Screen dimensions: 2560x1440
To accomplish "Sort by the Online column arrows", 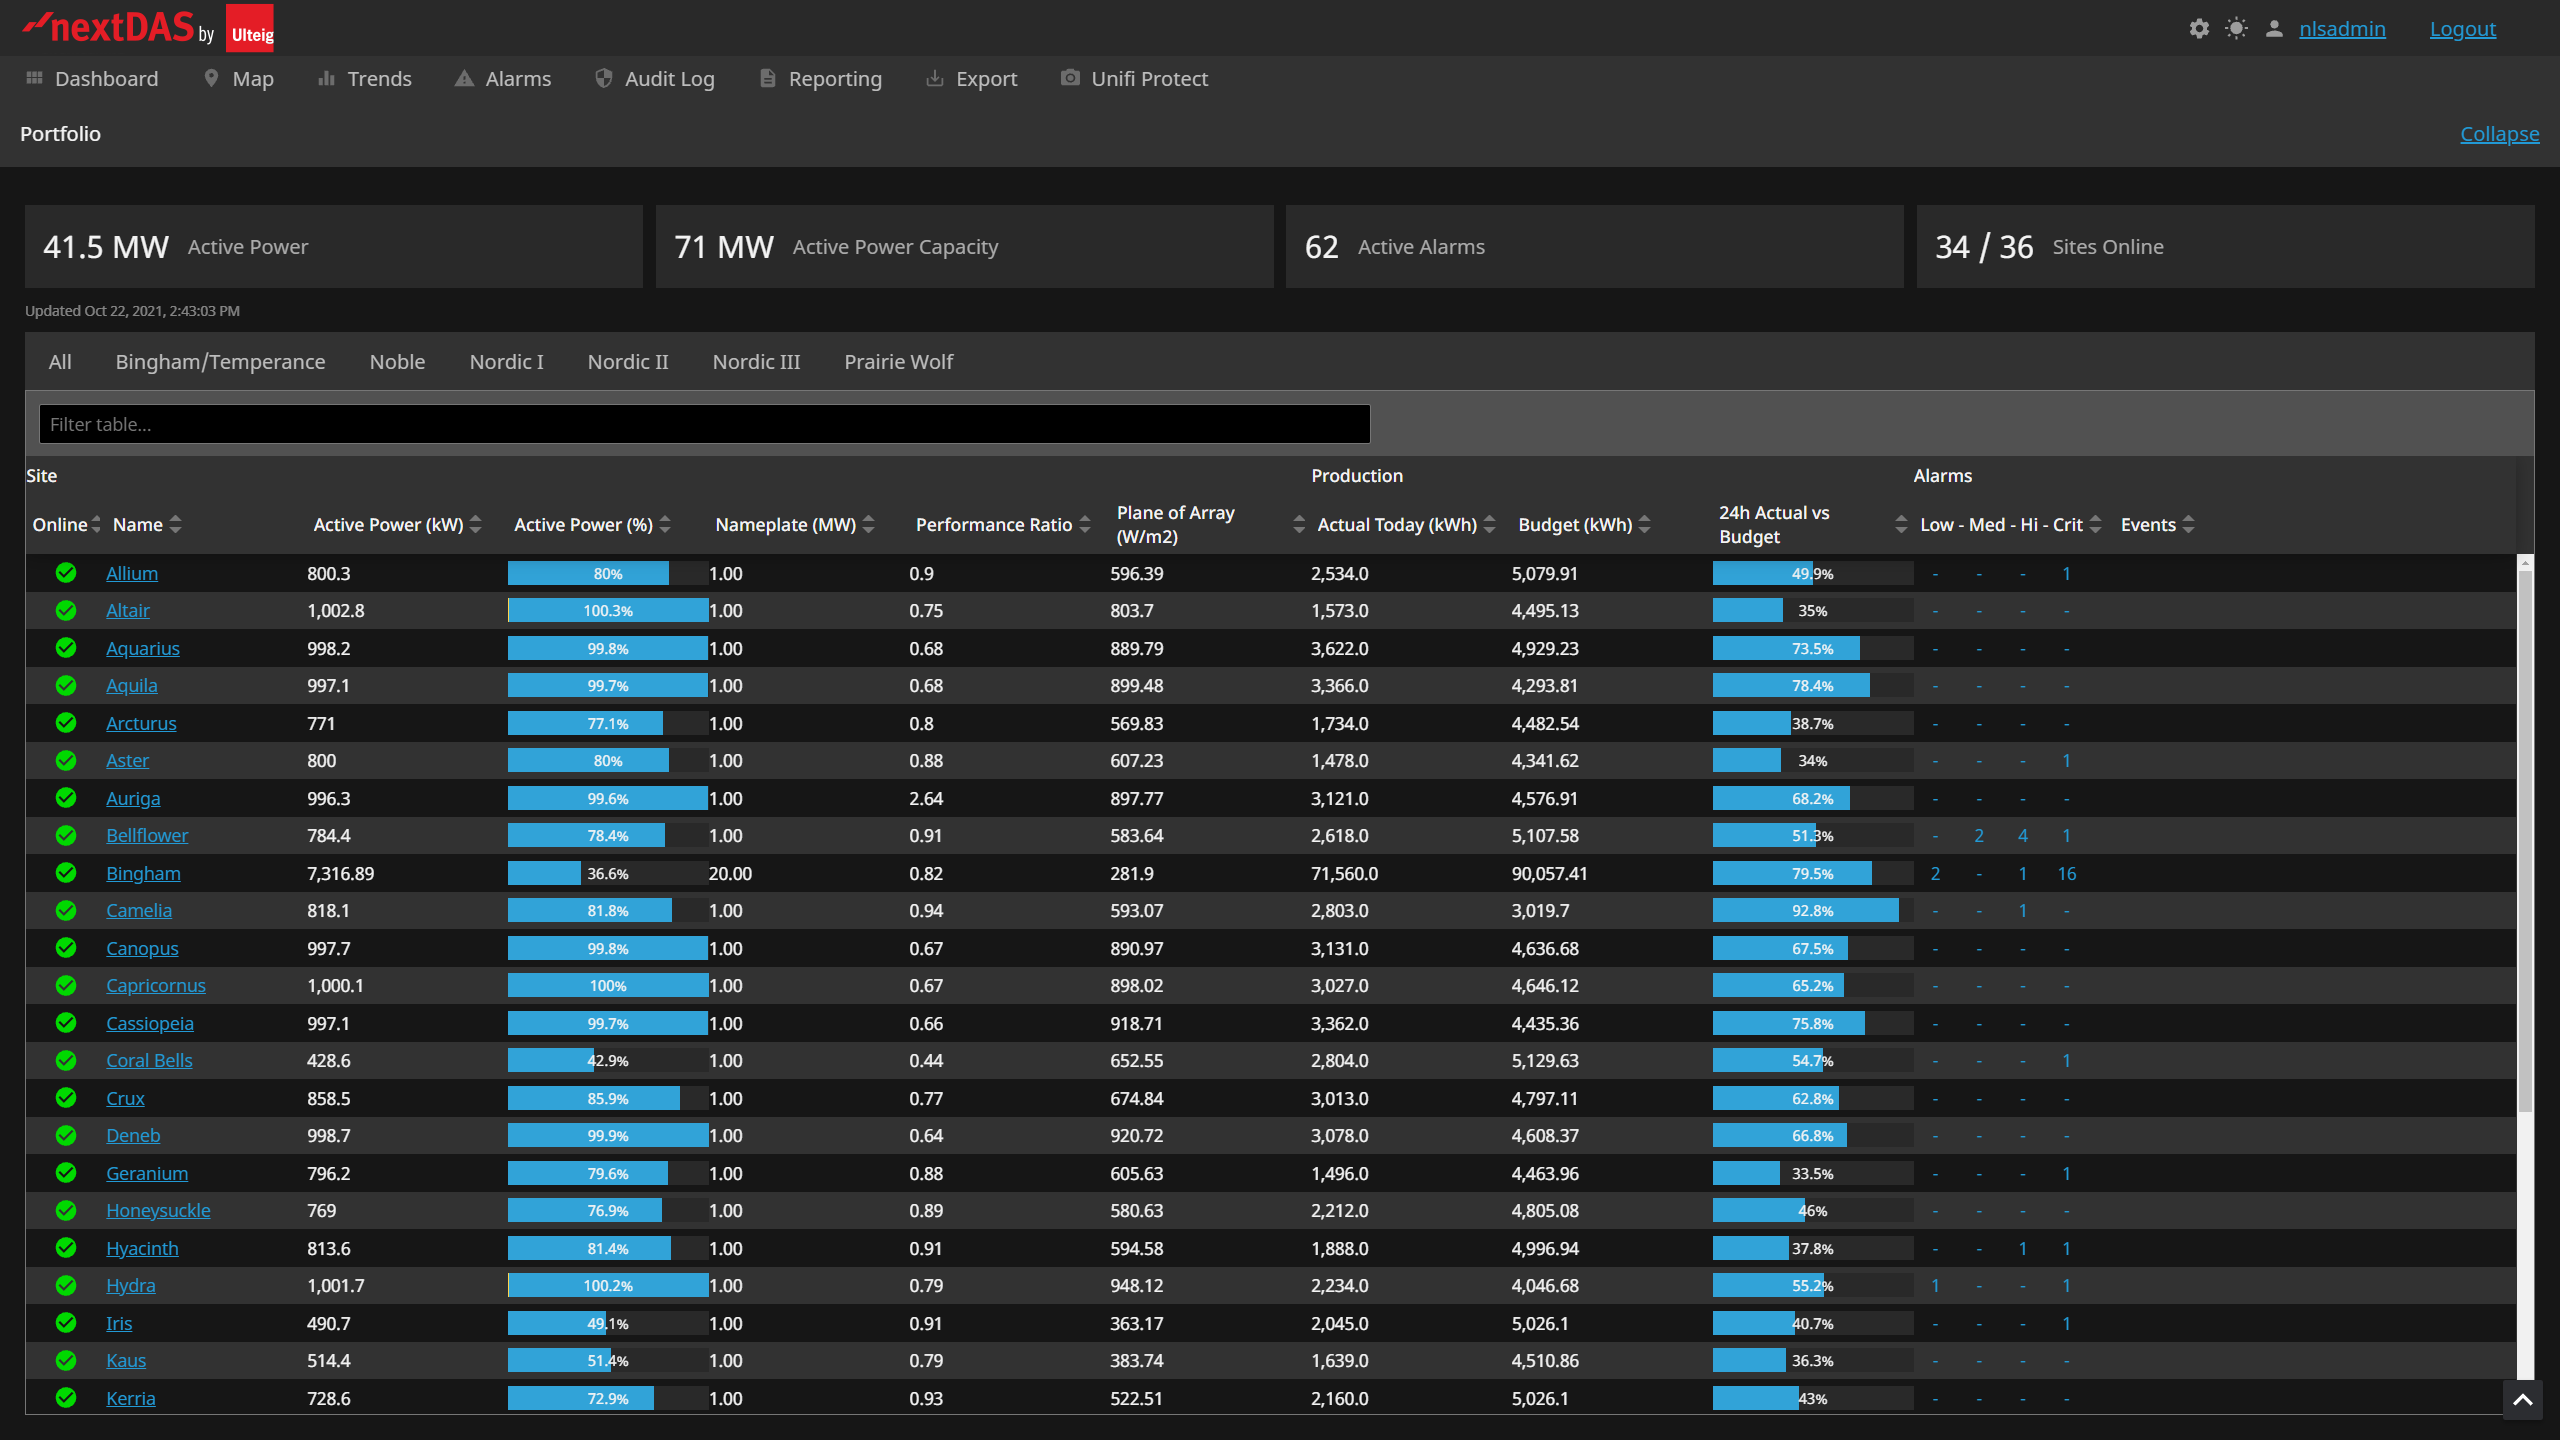I will click(96, 524).
